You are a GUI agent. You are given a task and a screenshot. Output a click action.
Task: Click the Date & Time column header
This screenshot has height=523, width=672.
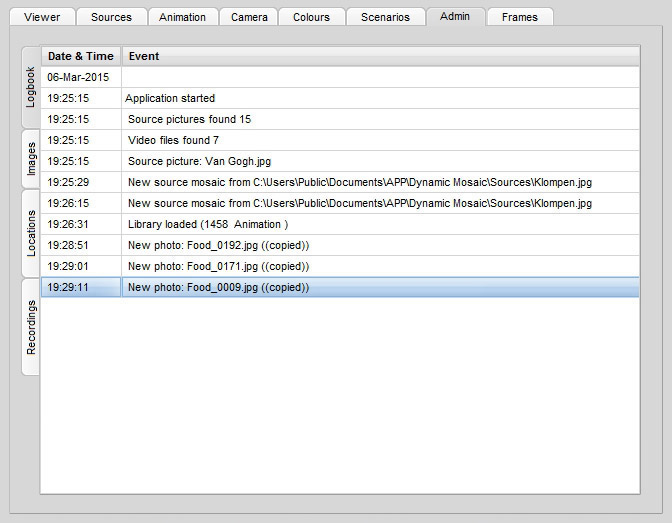82,56
